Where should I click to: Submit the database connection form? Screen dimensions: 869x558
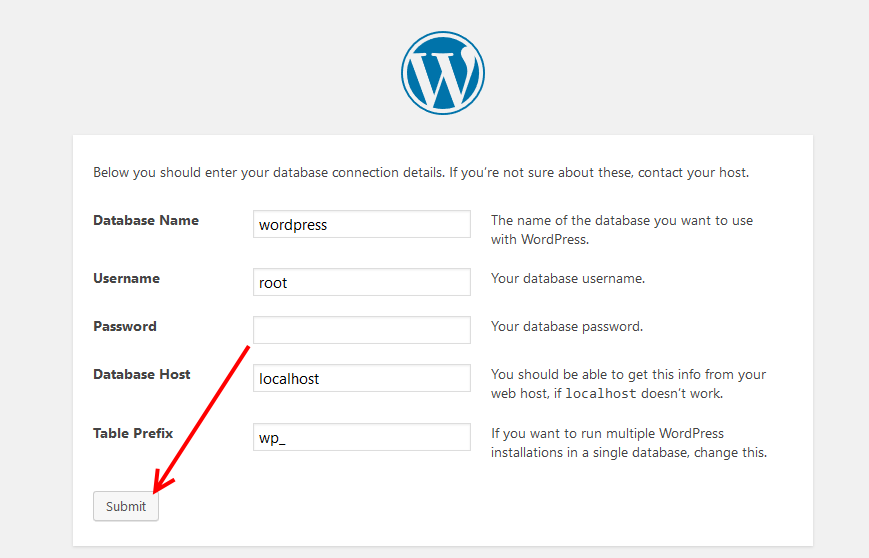click(126, 506)
